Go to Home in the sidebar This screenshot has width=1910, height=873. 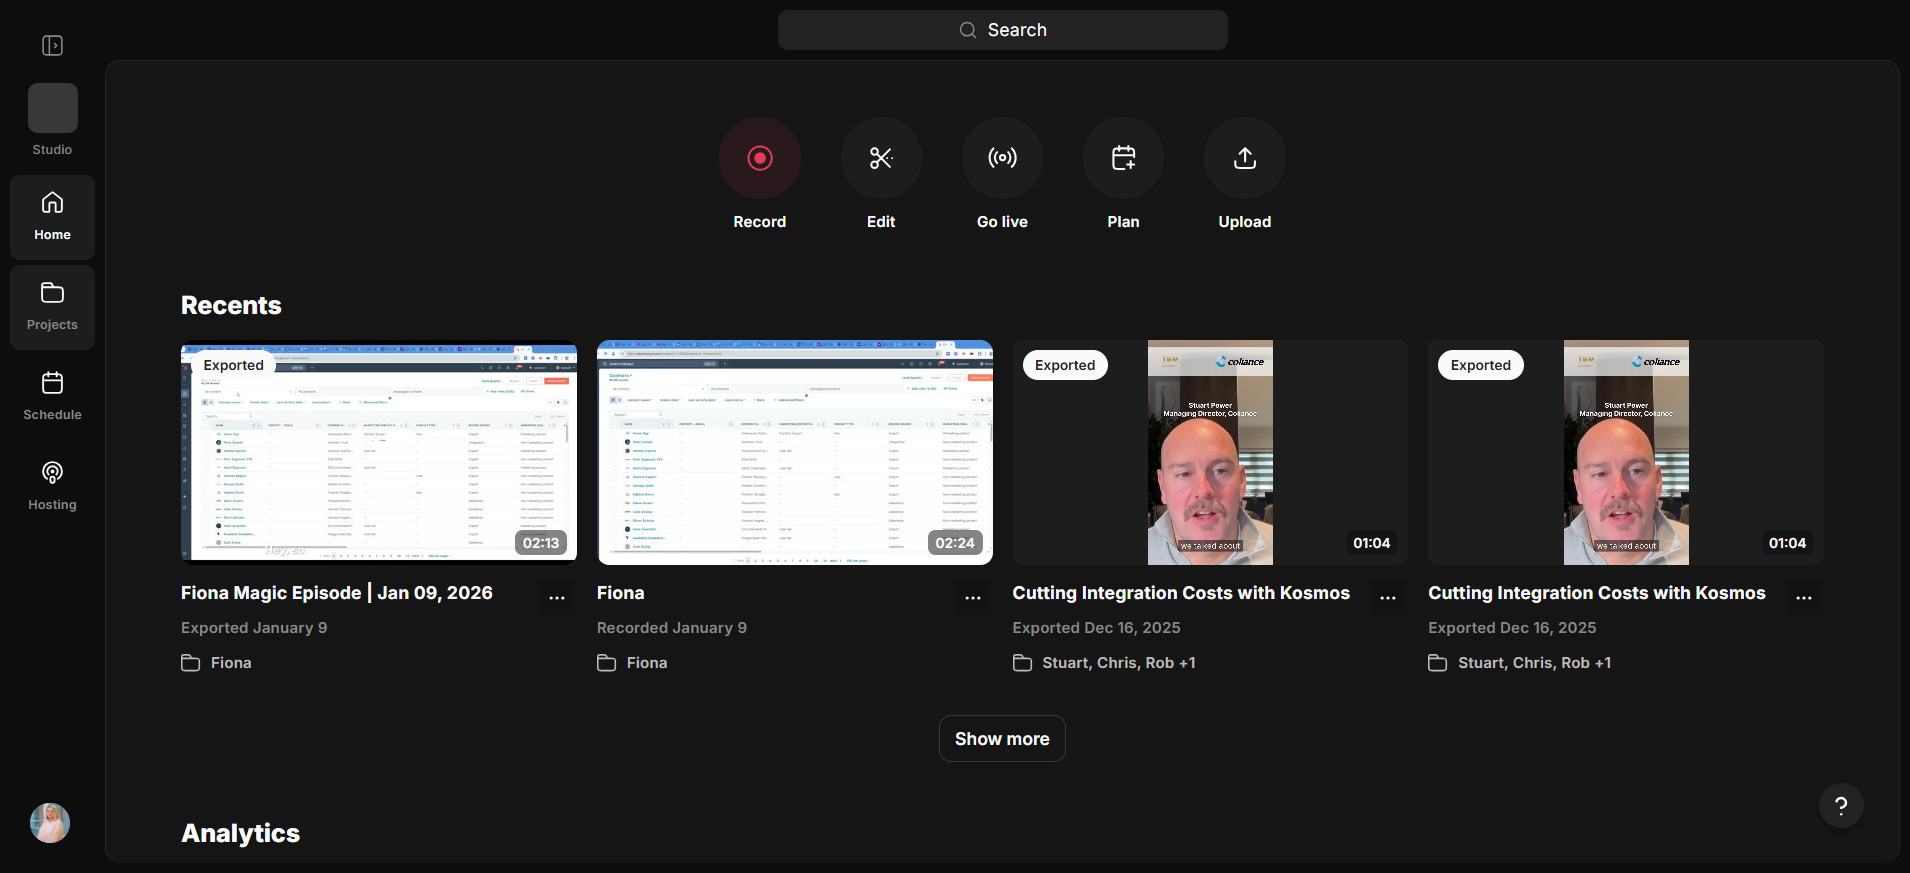(53, 218)
